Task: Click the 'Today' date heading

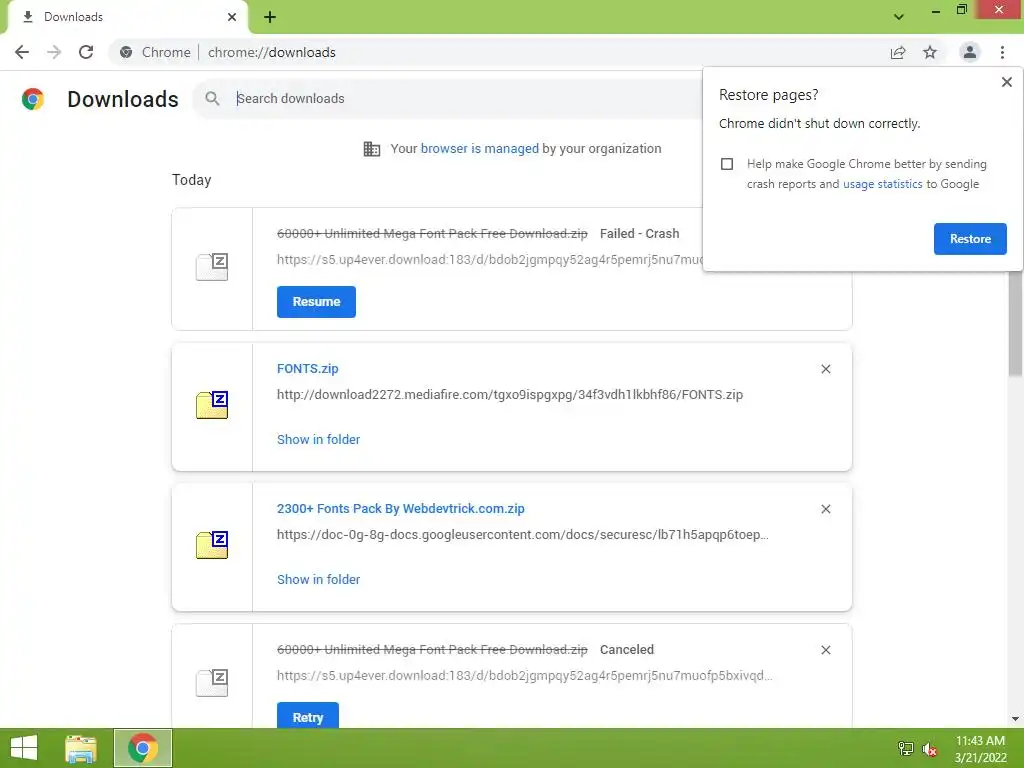Action: [191, 180]
